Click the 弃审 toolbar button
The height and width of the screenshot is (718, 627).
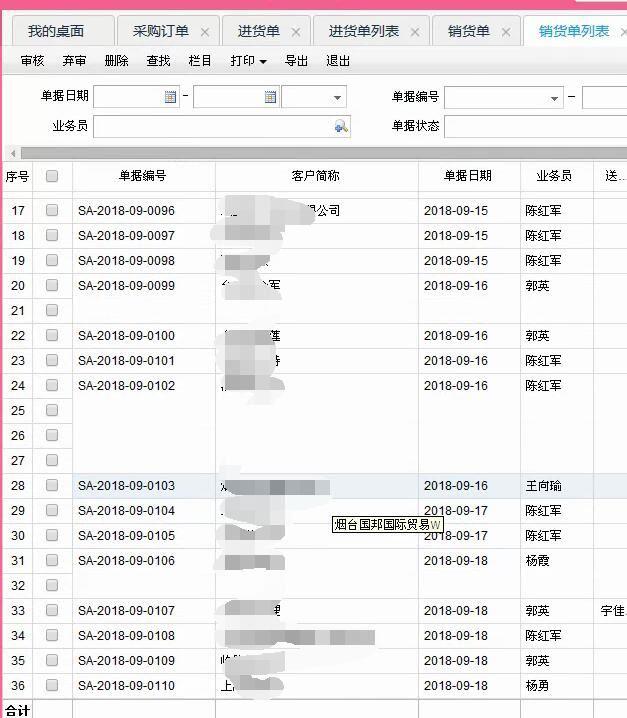[x=74, y=61]
